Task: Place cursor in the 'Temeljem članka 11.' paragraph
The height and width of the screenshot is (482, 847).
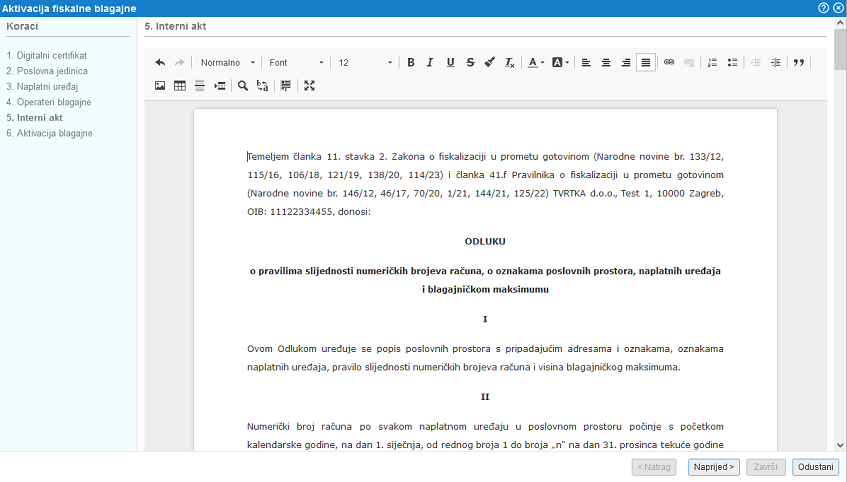Action: [x=485, y=184]
